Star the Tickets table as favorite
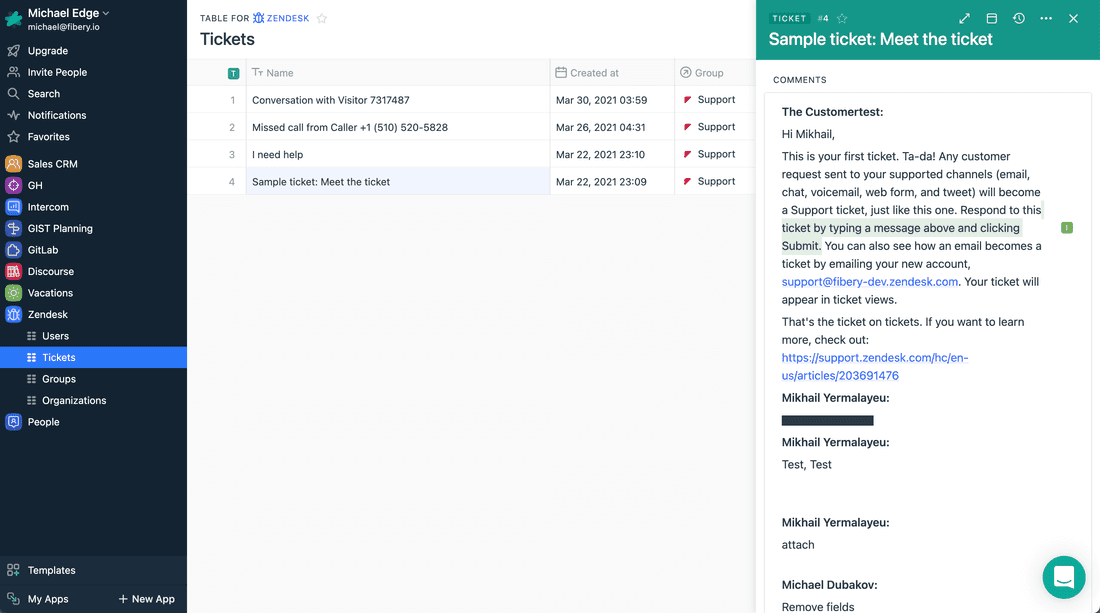 pyautogui.click(x=321, y=18)
